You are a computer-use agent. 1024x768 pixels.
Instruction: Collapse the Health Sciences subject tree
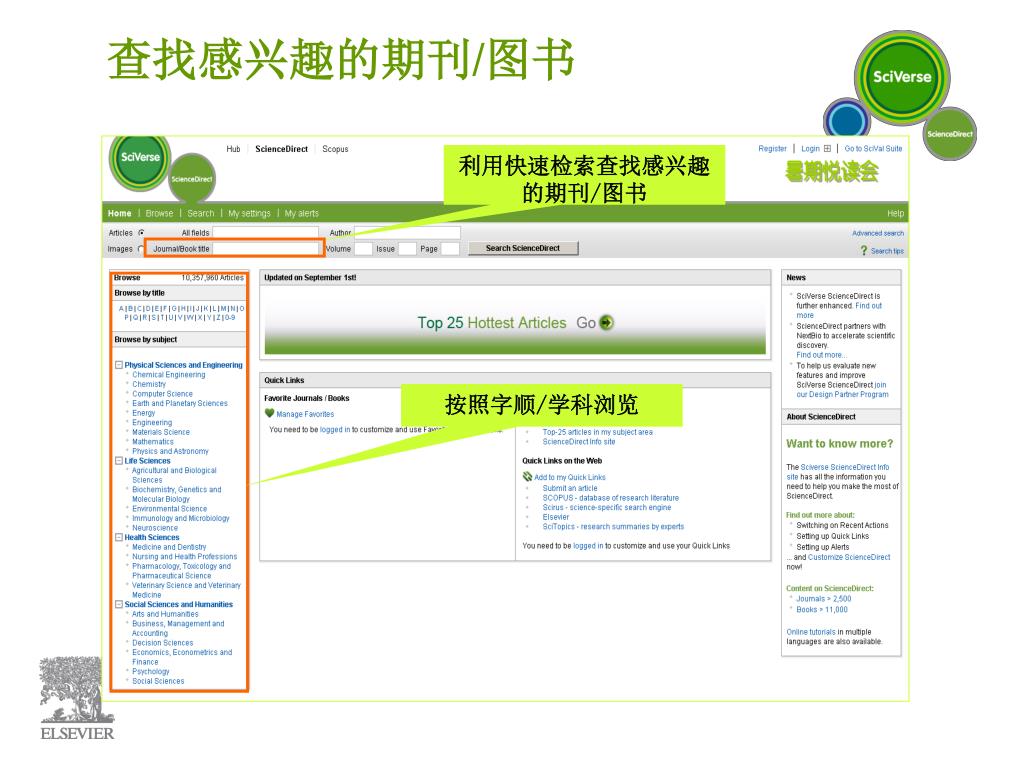(119, 537)
